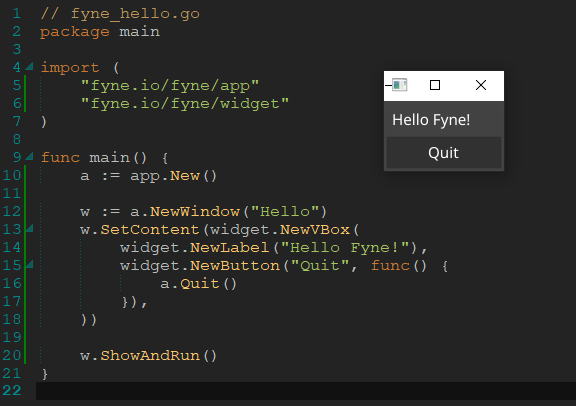This screenshot has width=576, height=406.
Task: Click NewWindow on line 12
Action: [195, 212]
